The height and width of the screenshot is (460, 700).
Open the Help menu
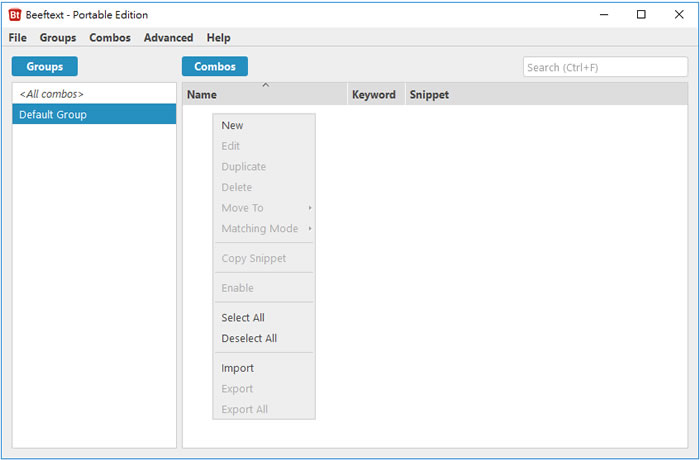point(218,38)
